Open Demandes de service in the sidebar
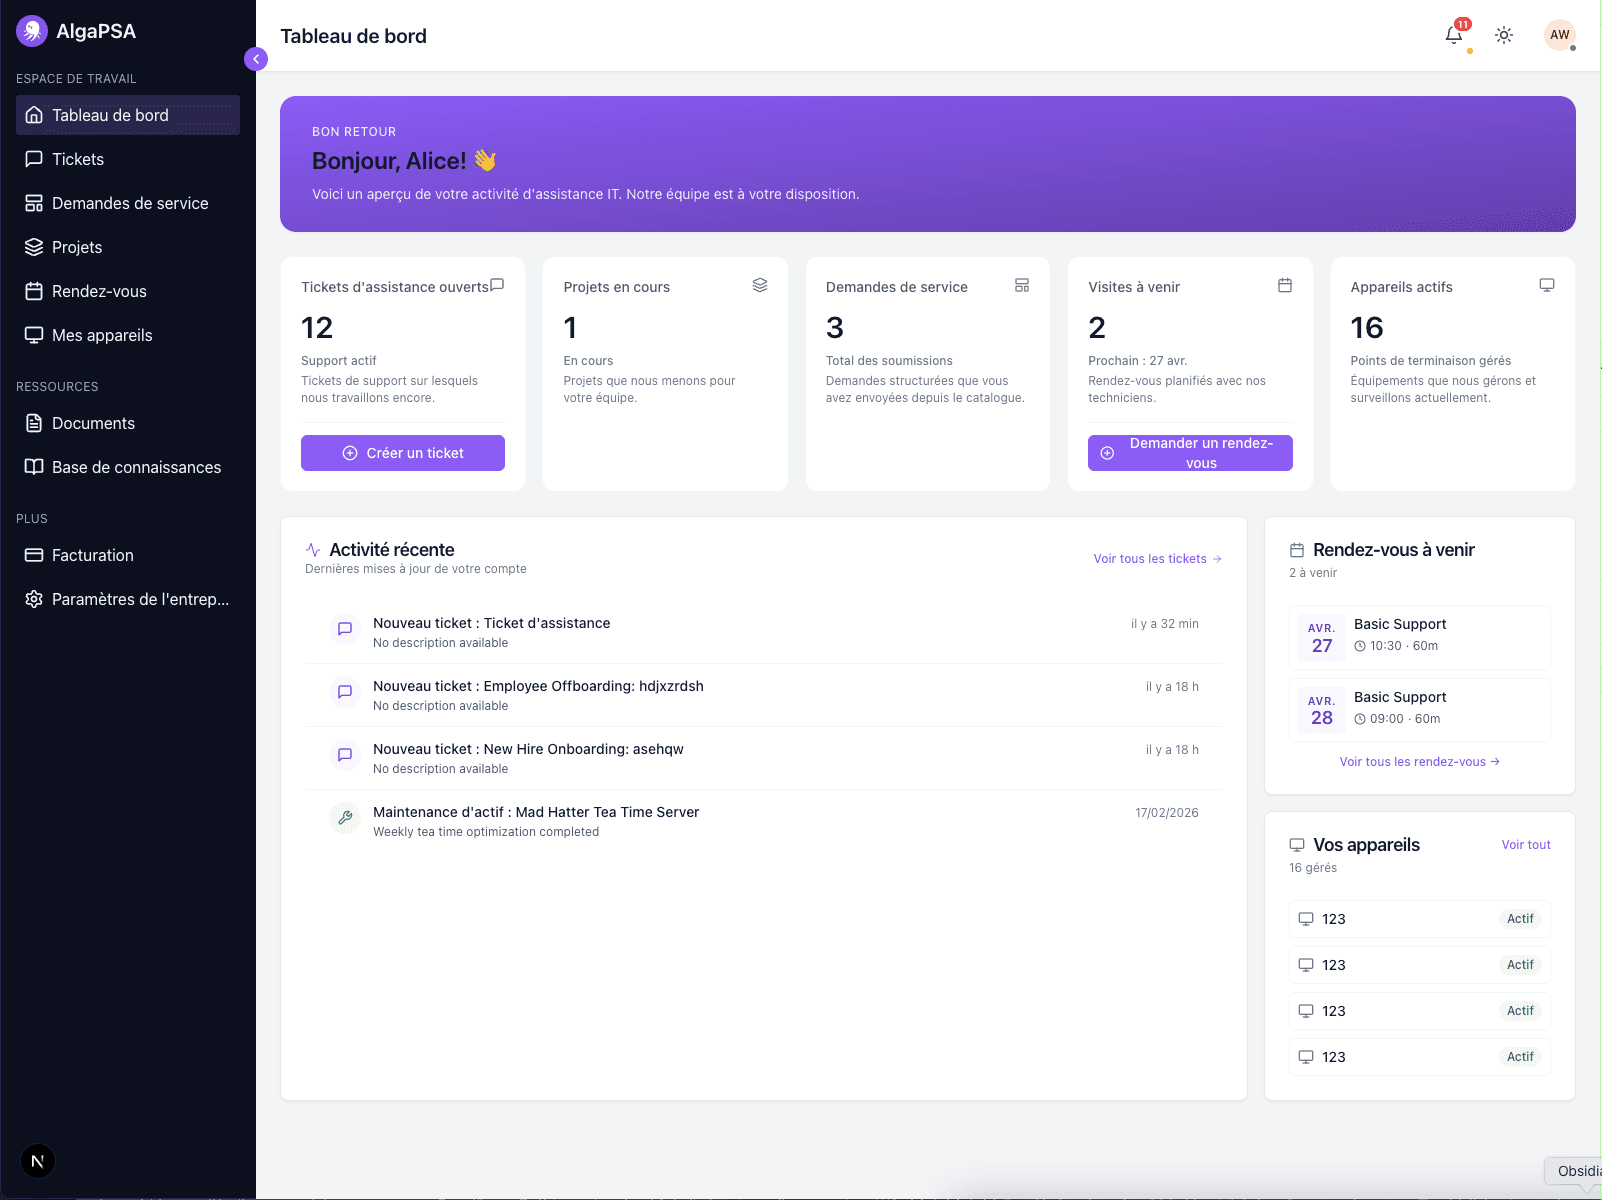This screenshot has height=1200, width=1602. (128, 203)
